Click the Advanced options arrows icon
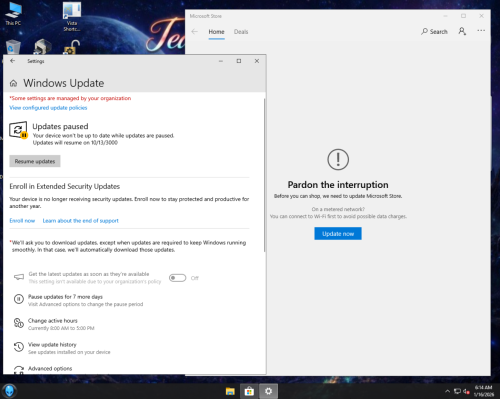Image resolution: width=500 pixels, height=399 pixels. click(19, 370)
